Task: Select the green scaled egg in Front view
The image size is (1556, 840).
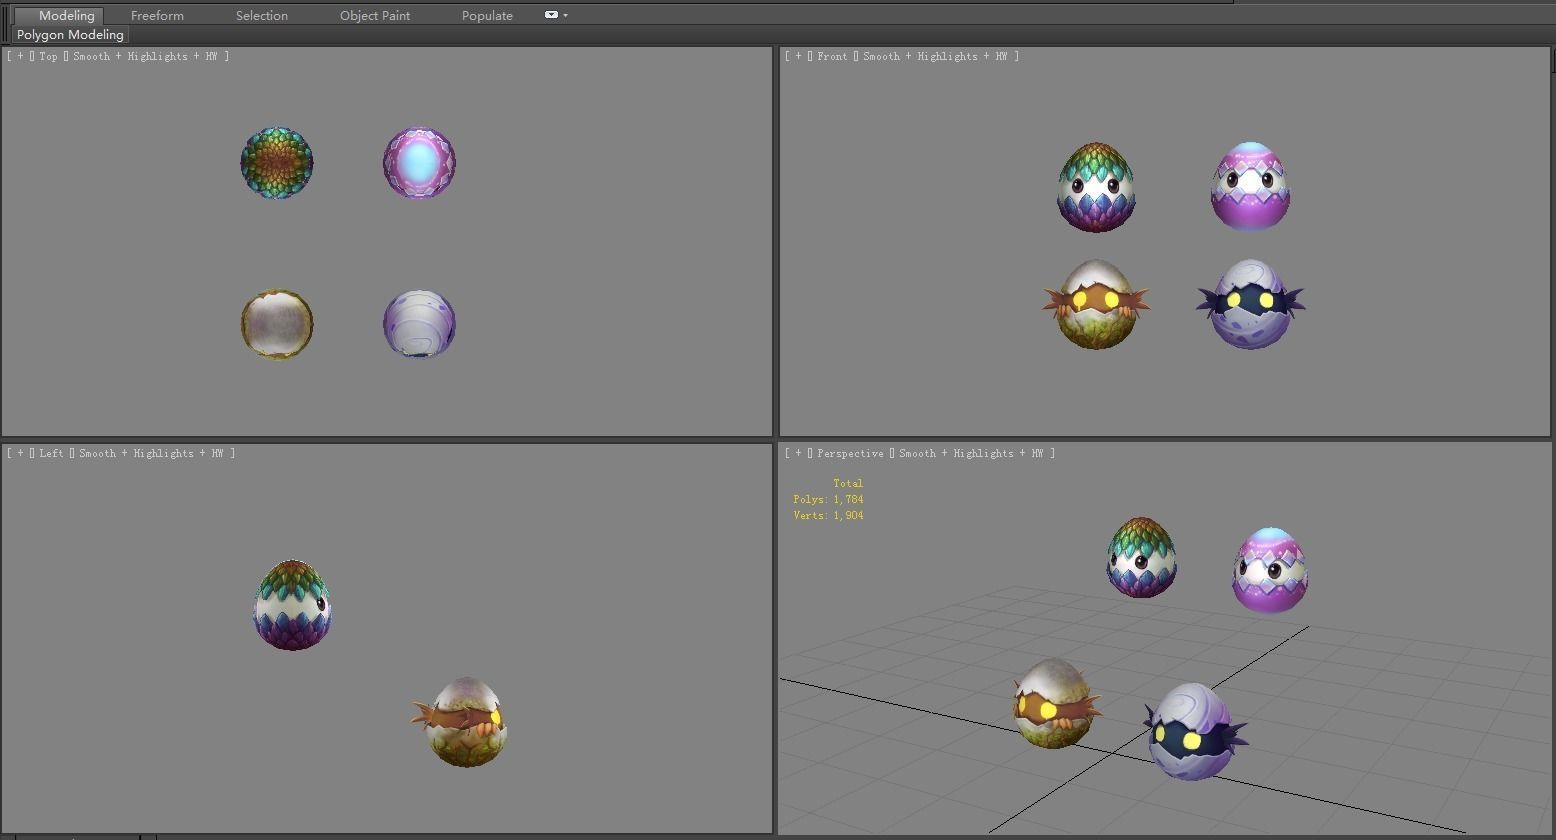Action: pos(1096,188)
